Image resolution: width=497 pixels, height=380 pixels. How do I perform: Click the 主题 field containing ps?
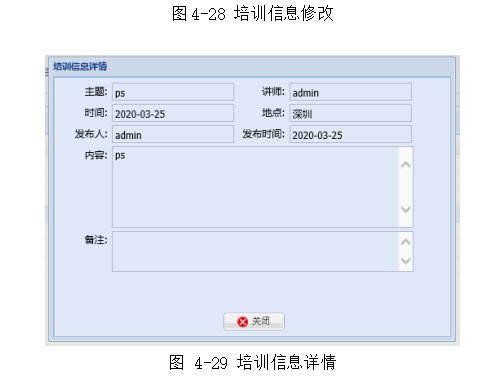[173, 92]
